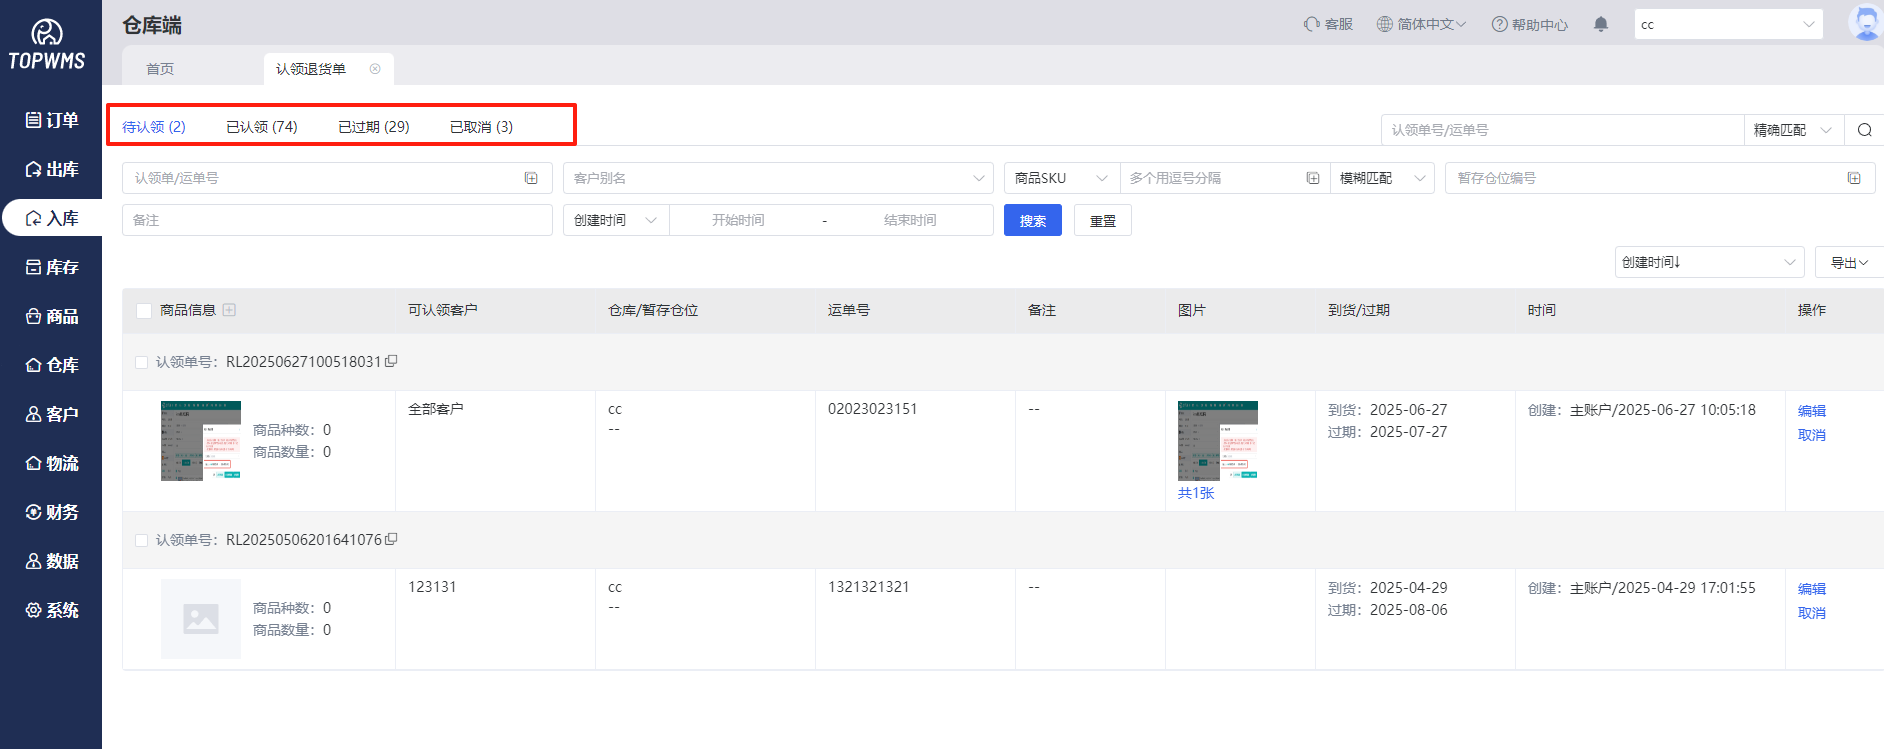The image size is (1884, 749).
Task: Click the user avatar in top corner
Action: pos(1865,22)
